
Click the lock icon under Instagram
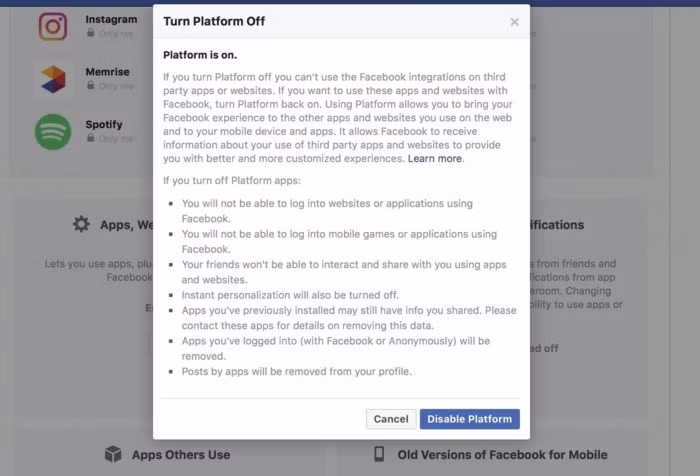coord(91,33)
